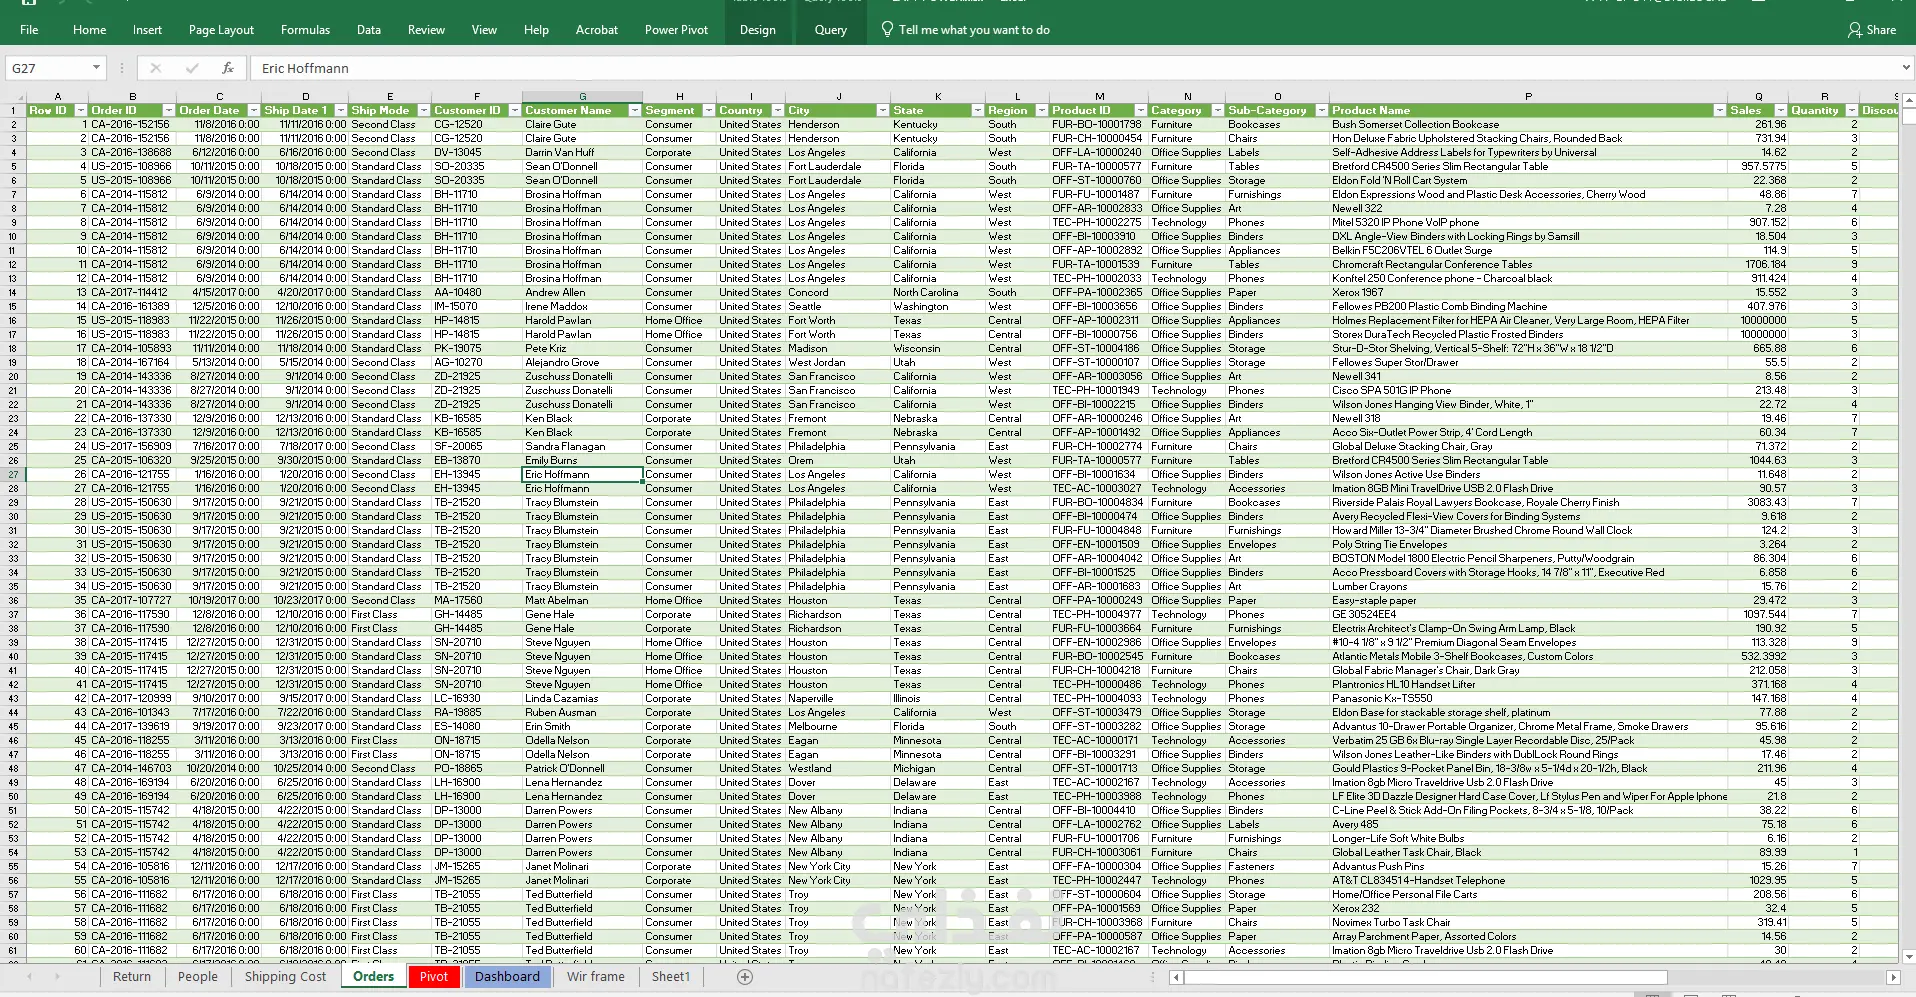The image size is (1916, 997).
Task: Click the Name Box showing G27
Action: (48, 68)
